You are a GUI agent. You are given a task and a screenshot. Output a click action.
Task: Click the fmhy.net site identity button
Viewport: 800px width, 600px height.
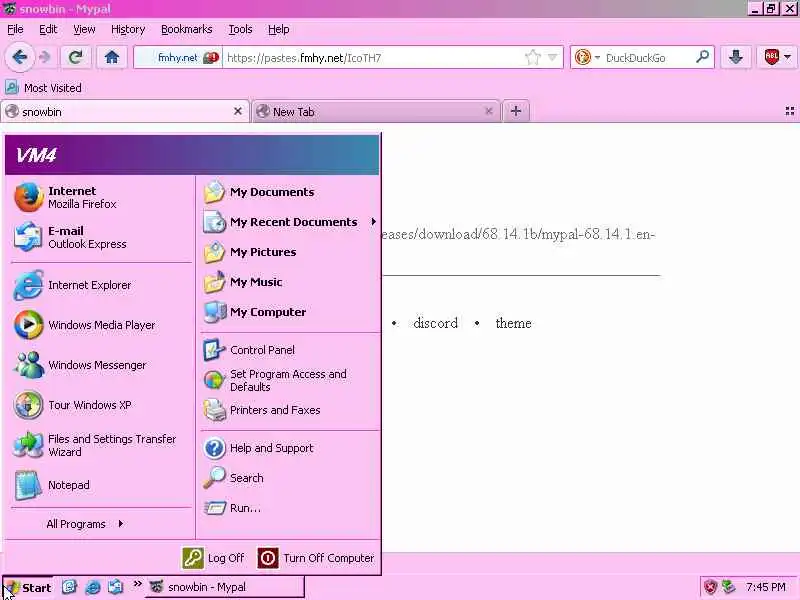pos(179,58)
